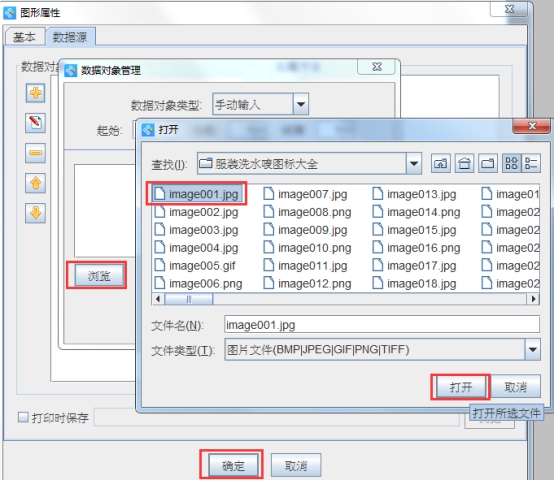Click the edit data object pencil icon

35,123
